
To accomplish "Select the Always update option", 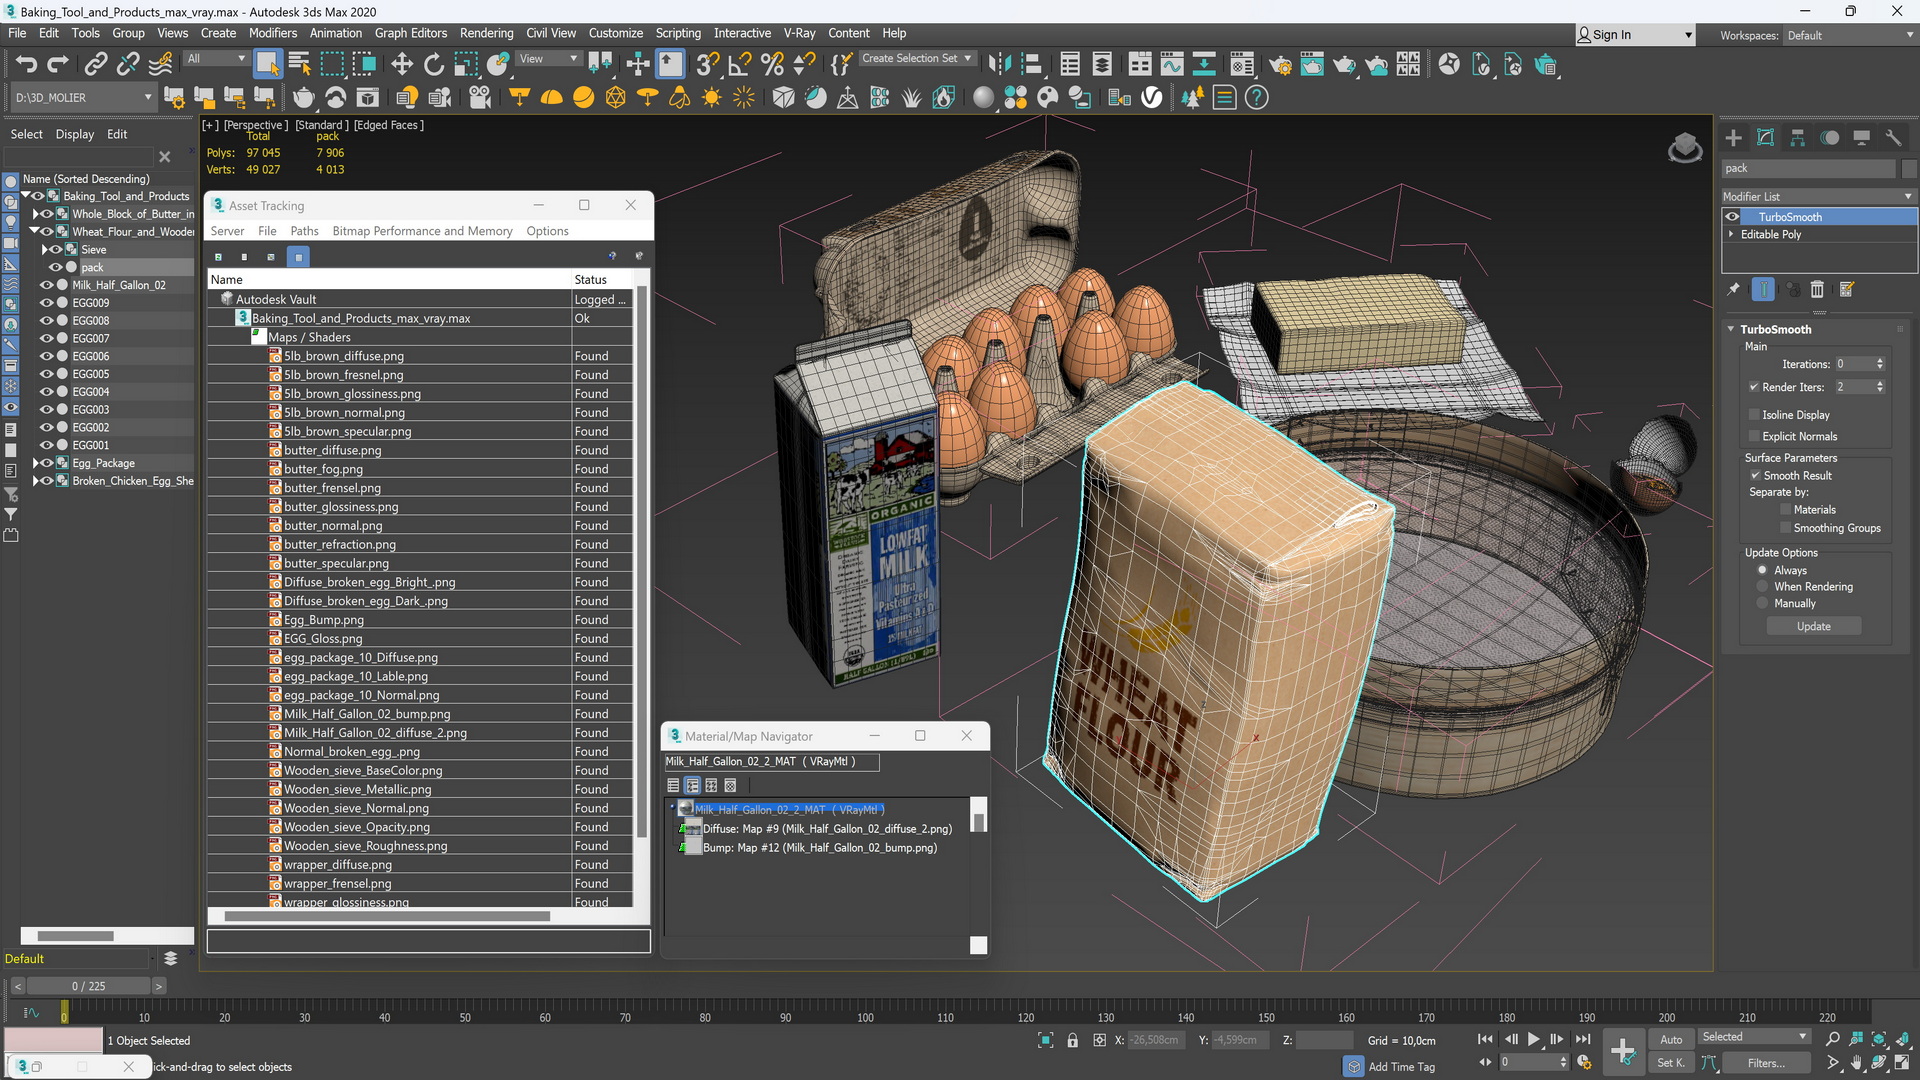I will coord(1763,570).
